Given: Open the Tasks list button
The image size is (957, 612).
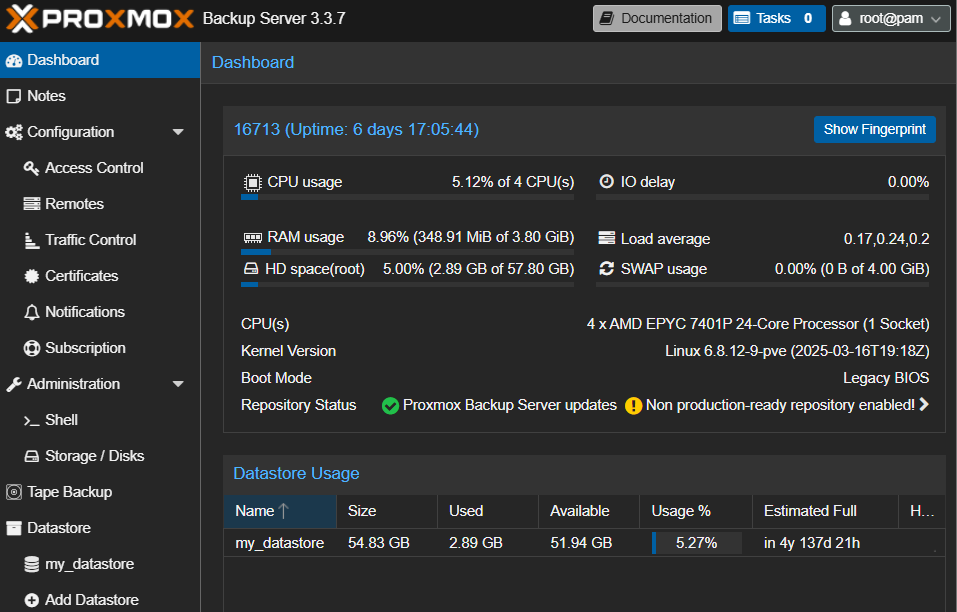Looking at the screenshot, I should [x=776, y=18].
